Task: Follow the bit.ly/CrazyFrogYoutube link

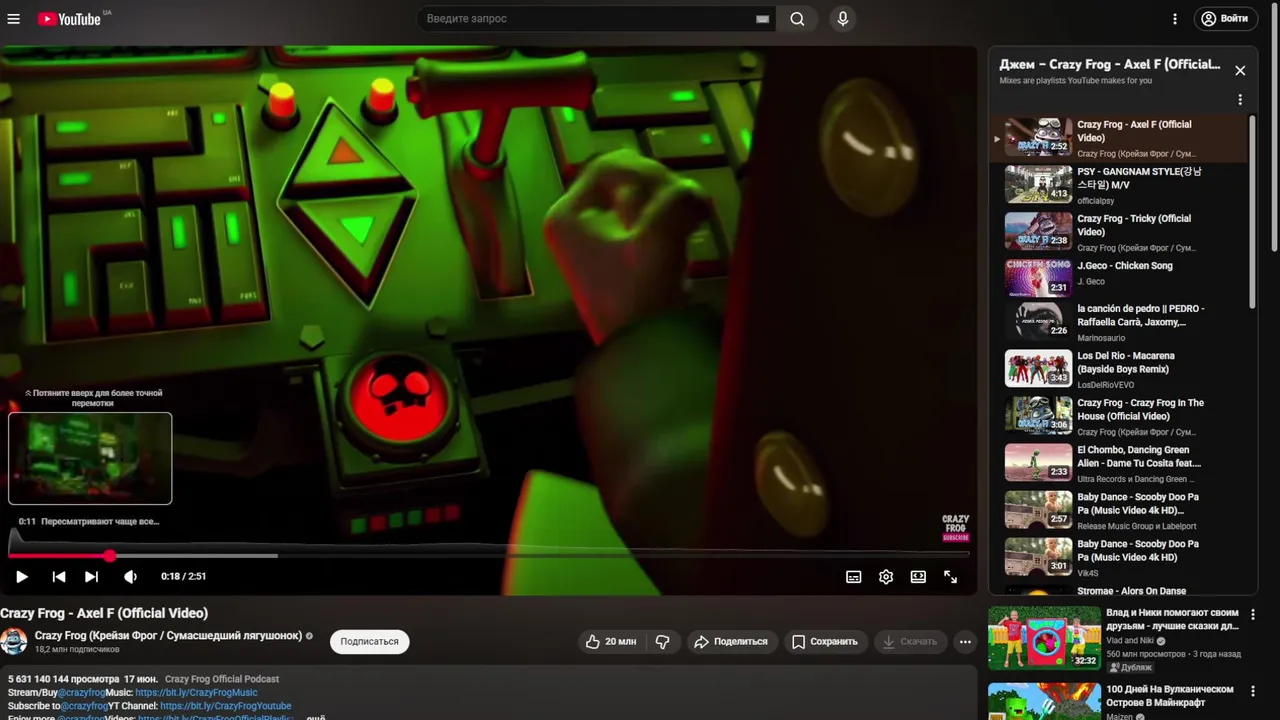Action: pyautogui.click(x=226, y=706)
